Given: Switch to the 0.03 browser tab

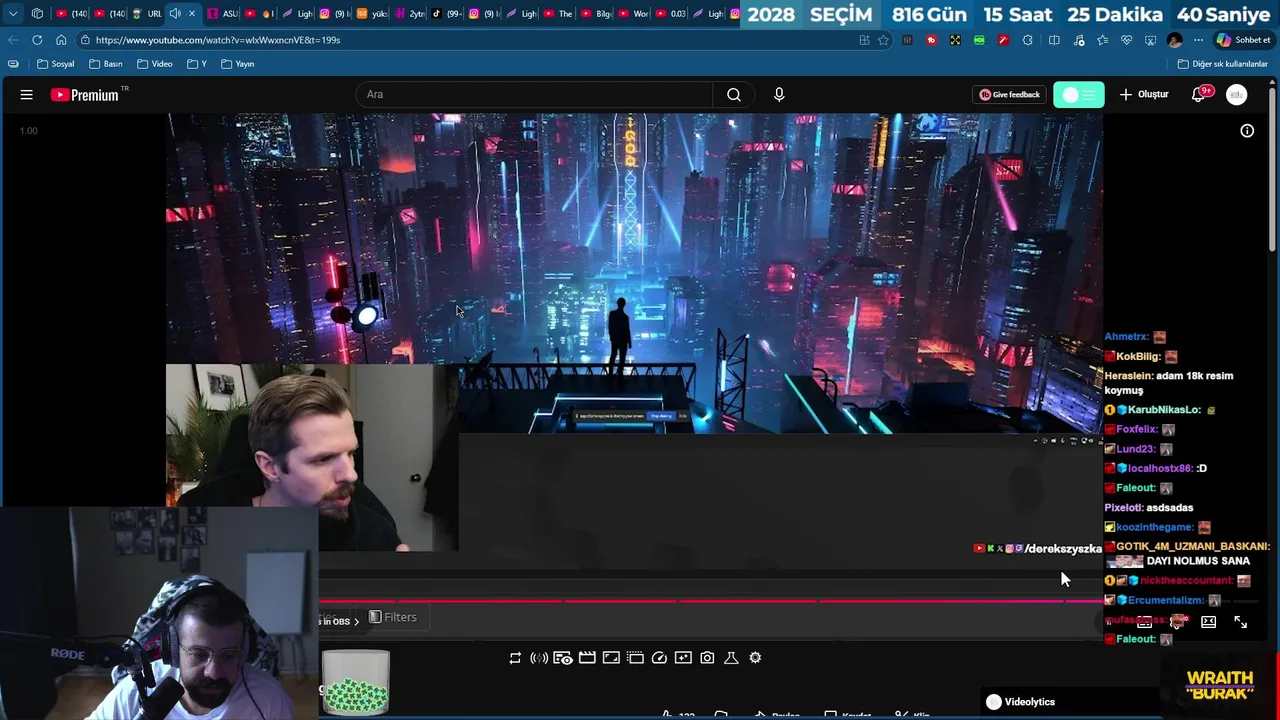Looking at the screenshot, I should point(672,14).
